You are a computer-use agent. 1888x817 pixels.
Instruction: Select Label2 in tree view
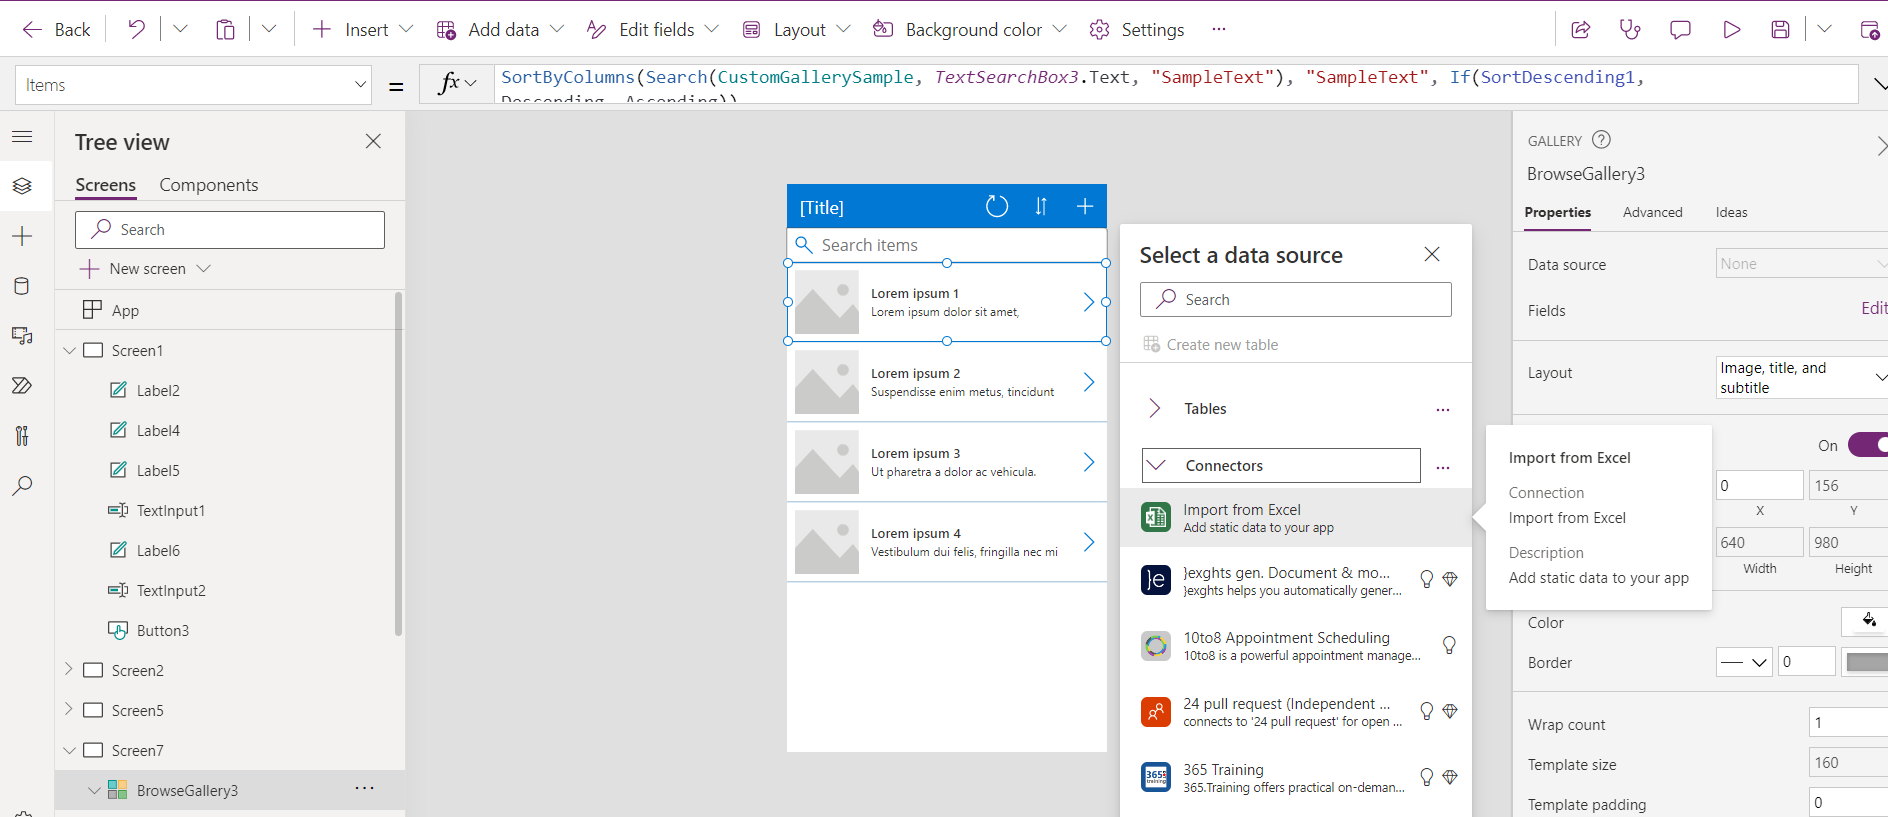click(158, 390)
